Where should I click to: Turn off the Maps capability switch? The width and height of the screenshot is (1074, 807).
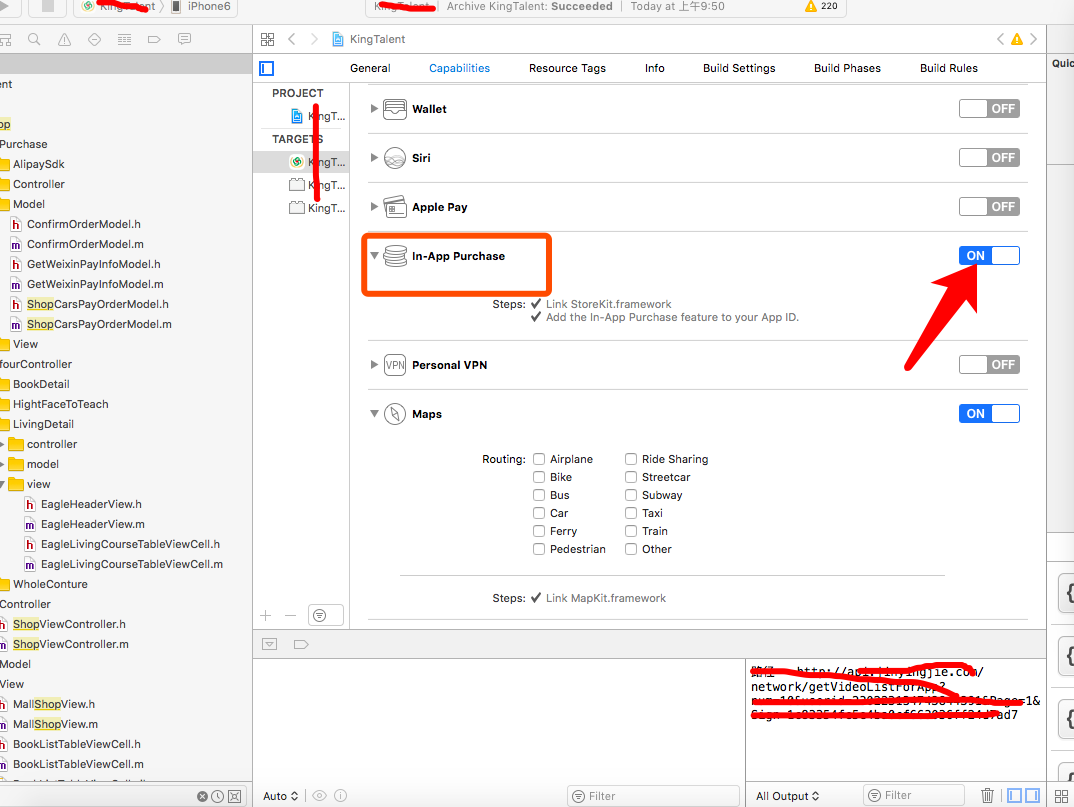tap(989, 413)
